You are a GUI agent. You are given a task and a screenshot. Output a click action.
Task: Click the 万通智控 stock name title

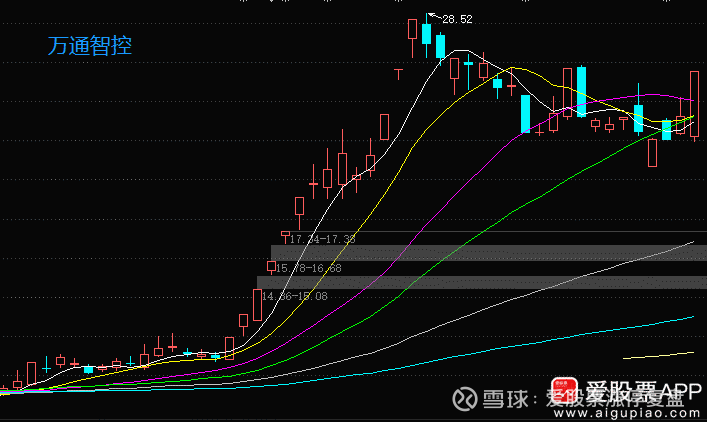pyautogui.click(x=90, y=46)
